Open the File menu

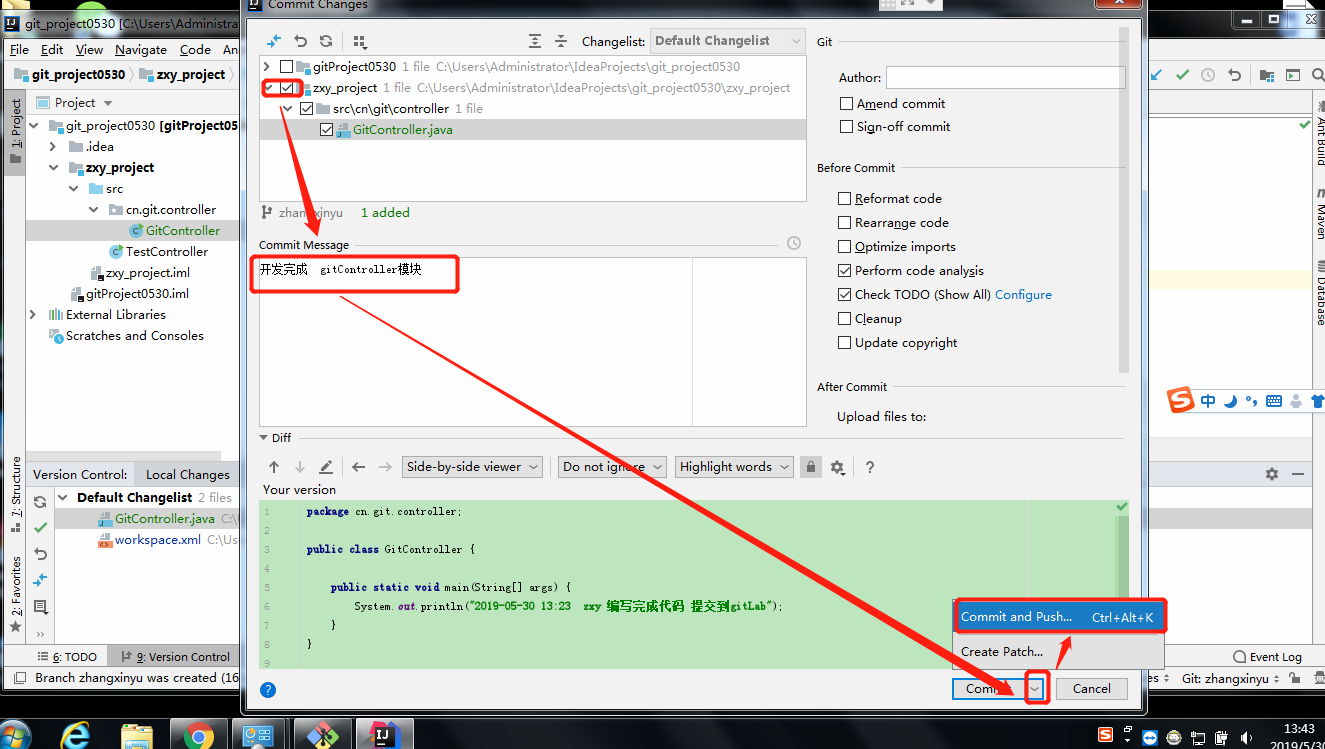pyautogui.click(x=19, y=49)
